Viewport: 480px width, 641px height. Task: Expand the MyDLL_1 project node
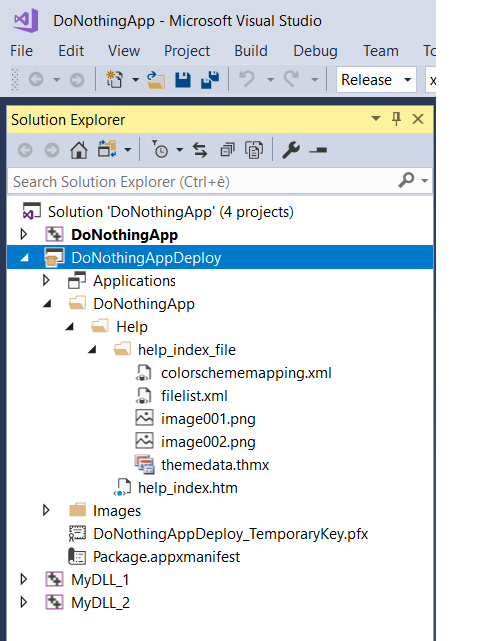[24, 579]
